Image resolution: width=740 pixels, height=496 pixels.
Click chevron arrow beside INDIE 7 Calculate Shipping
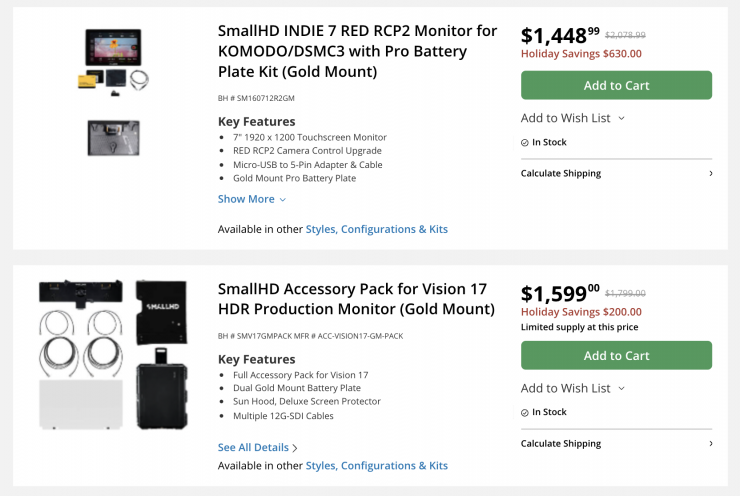(710, 173)
